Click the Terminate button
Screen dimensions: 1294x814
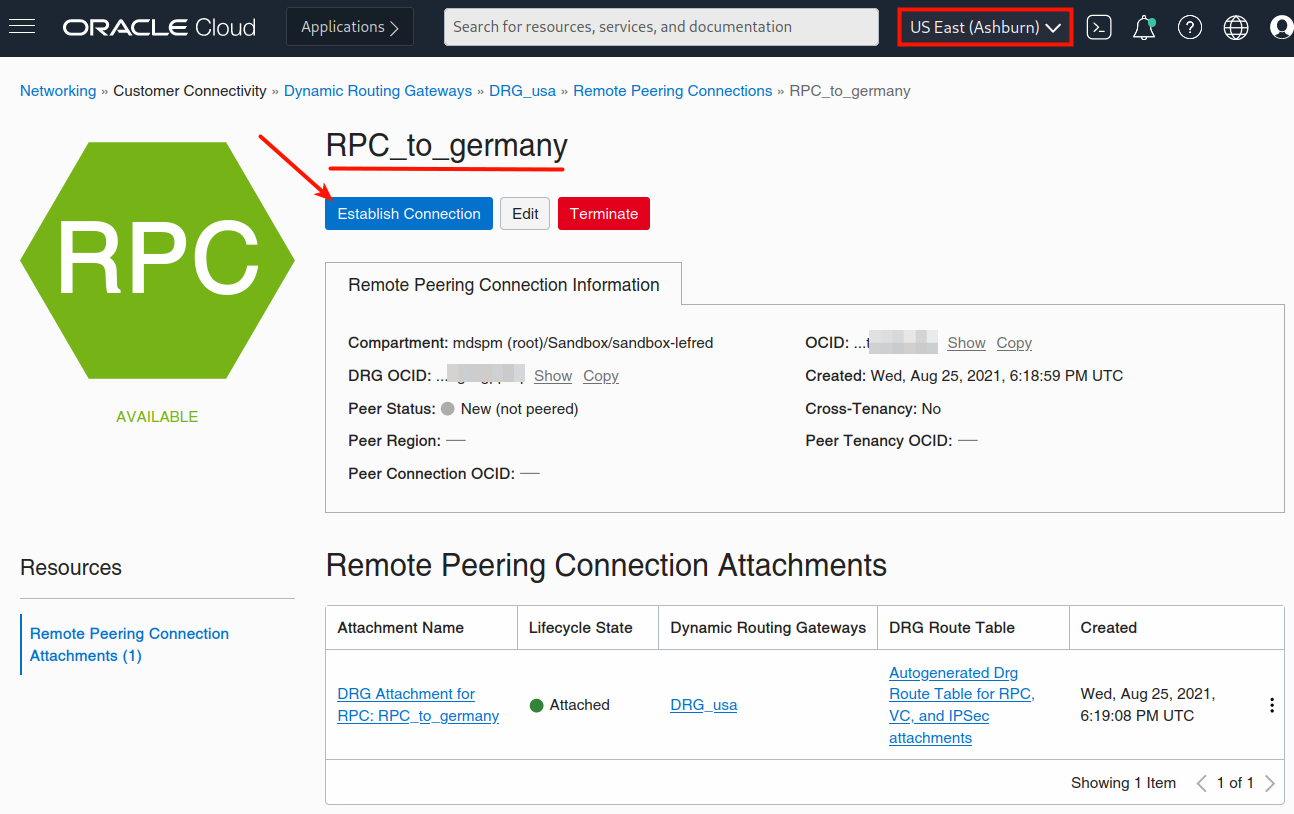coord(604,214)
